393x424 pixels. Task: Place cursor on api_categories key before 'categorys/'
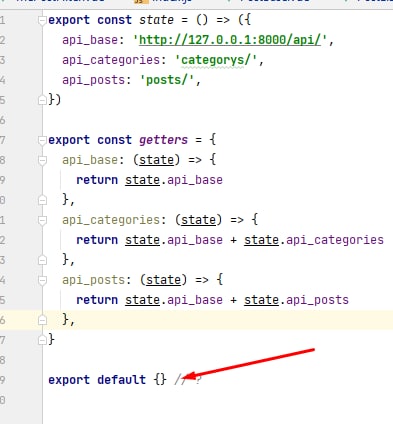coord(111,60)
